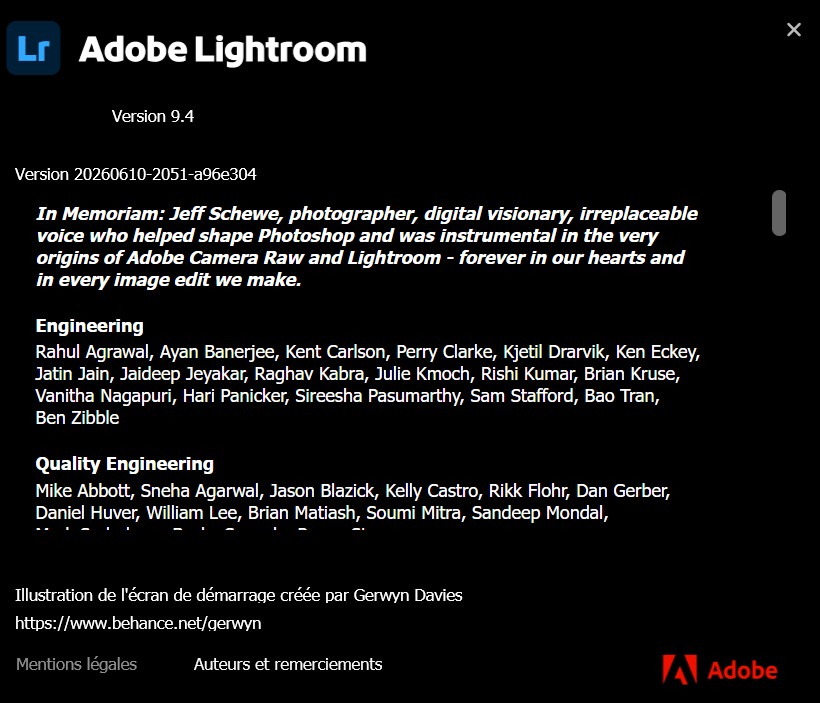Click the In Memoriam Jeff Schewe paragraph
Viewport: 820px width, 703px height.
pyautogui.click(x=367, y=246)
